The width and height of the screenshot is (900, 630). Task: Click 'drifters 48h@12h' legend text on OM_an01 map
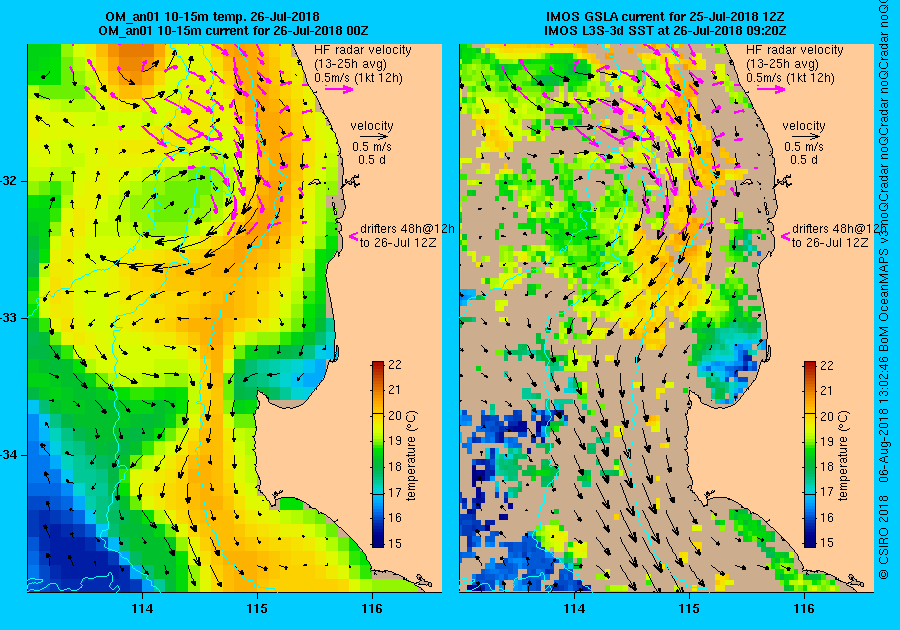pos(408,228)
